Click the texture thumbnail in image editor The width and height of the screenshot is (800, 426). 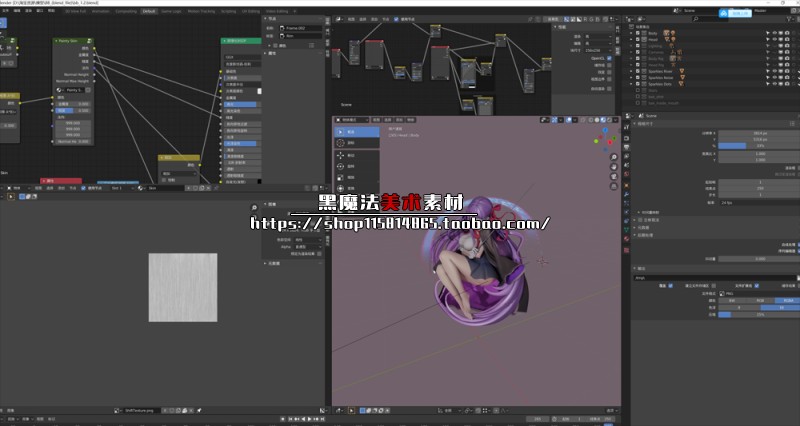pyautogui.click(x=183, y=287)
